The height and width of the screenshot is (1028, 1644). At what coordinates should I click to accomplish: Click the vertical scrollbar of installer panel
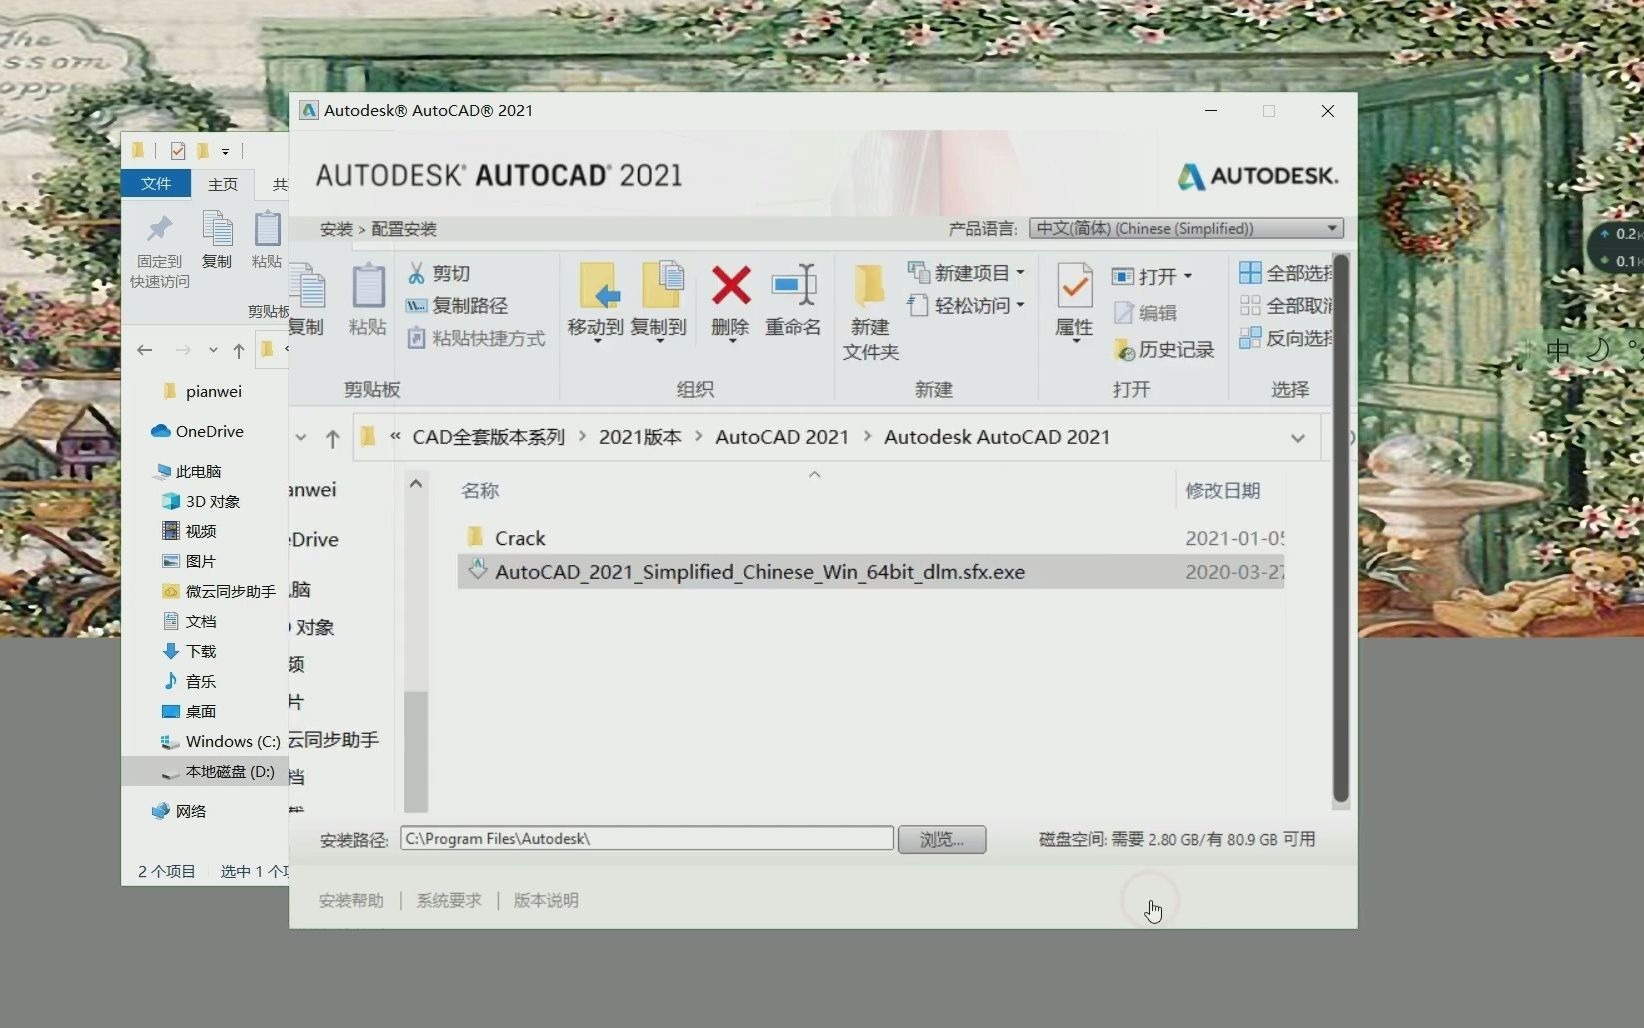1341,530
